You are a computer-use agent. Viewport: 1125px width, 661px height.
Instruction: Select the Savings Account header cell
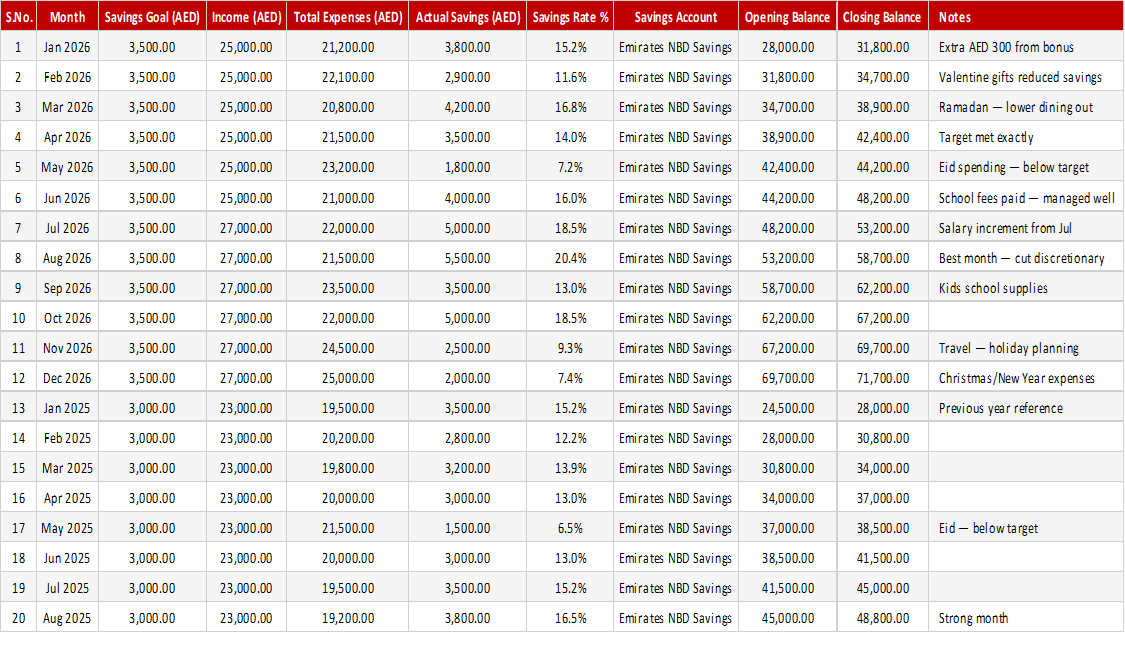click(676, 17)
